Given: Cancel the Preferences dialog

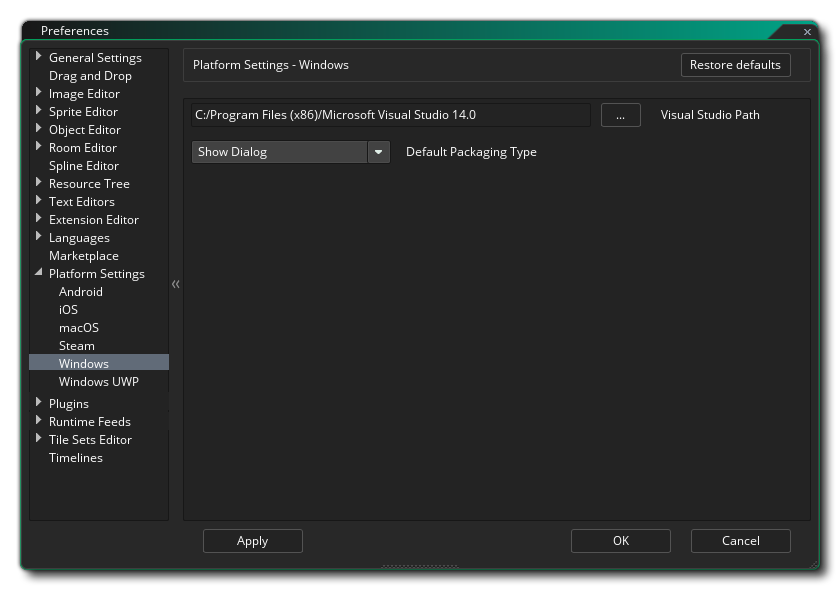Looking at the screenshot, I should point(740,541).
